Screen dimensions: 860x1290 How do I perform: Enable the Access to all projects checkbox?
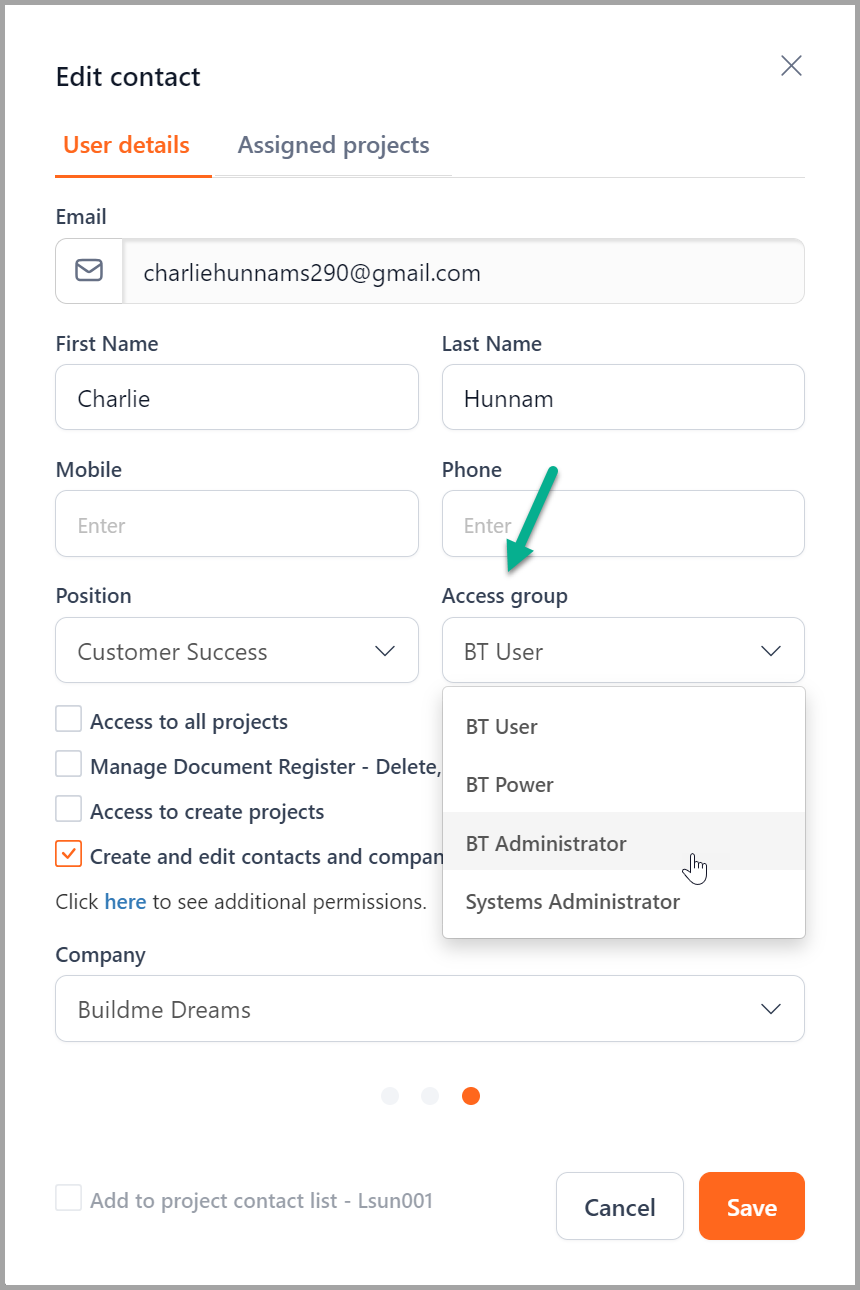68,718
